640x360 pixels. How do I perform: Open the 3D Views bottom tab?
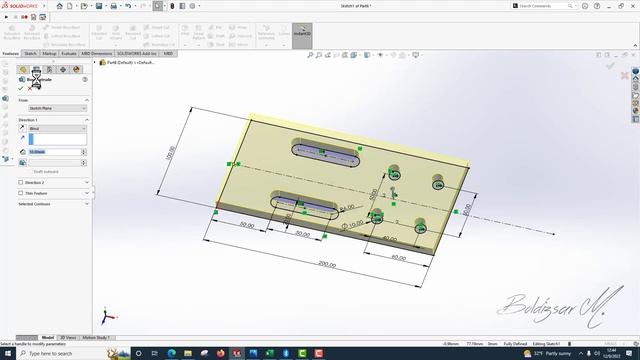pyautogui.click(x=68, y=338)
